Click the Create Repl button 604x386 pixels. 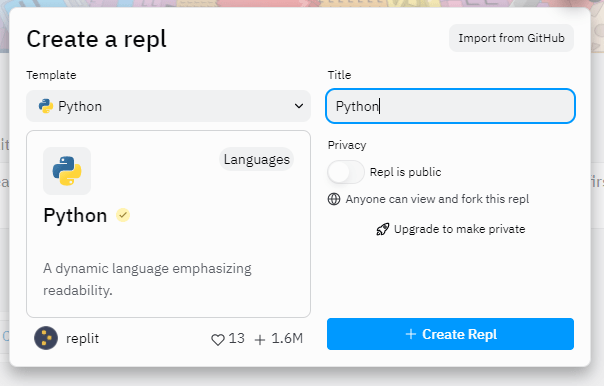450,334
